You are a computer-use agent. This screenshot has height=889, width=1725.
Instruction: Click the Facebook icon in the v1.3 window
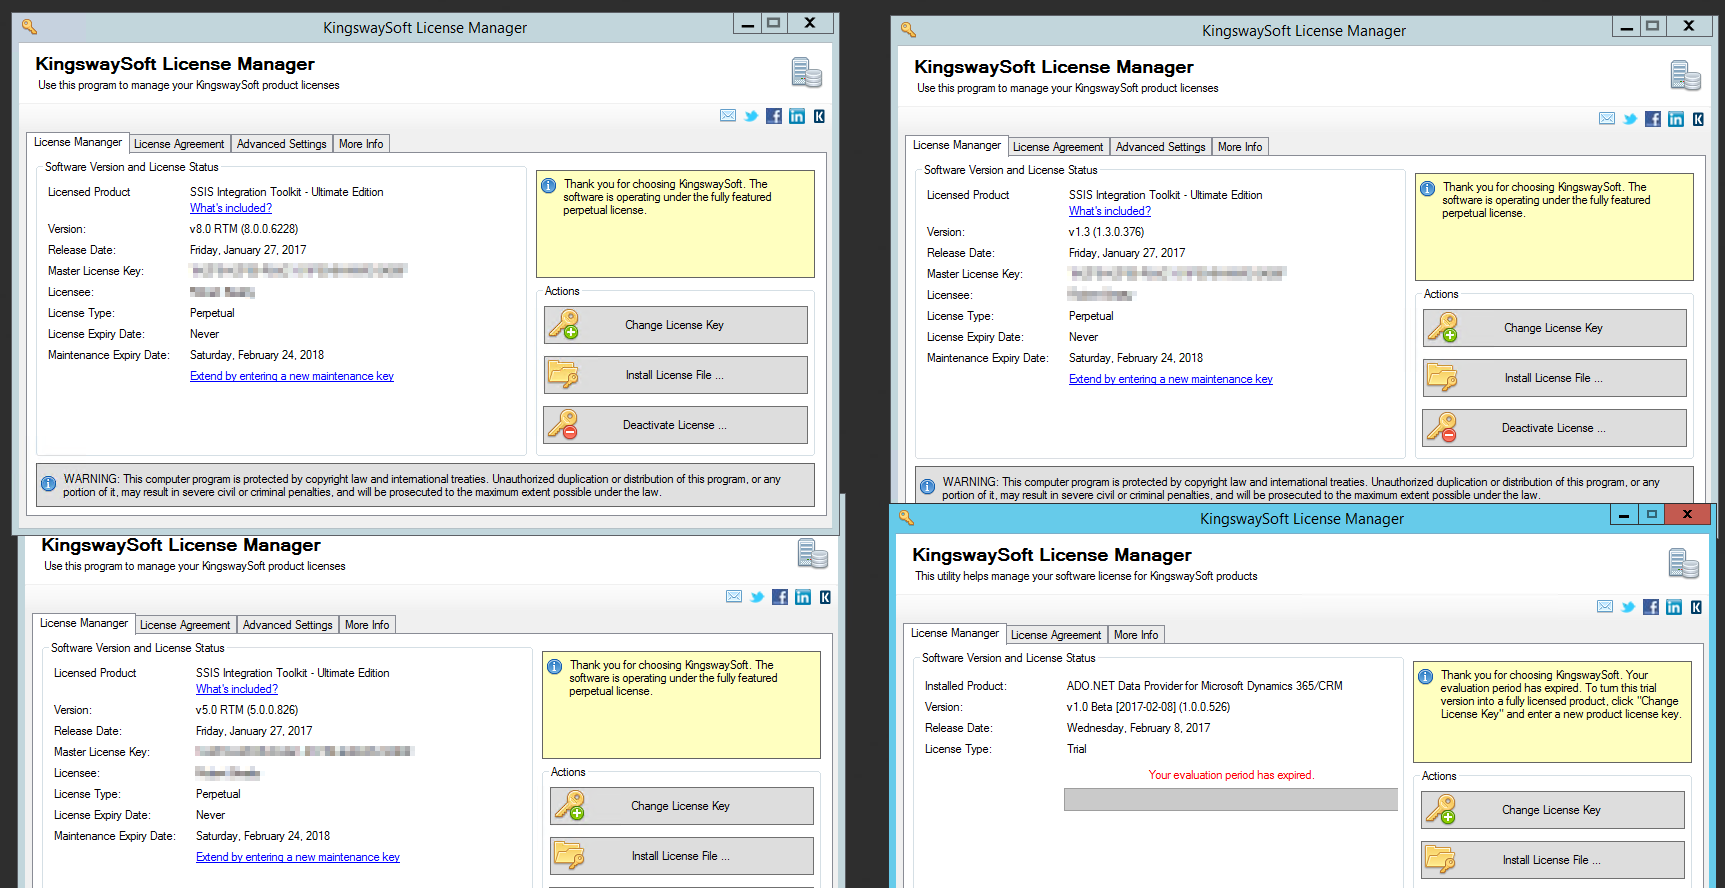coord(1653,119)
